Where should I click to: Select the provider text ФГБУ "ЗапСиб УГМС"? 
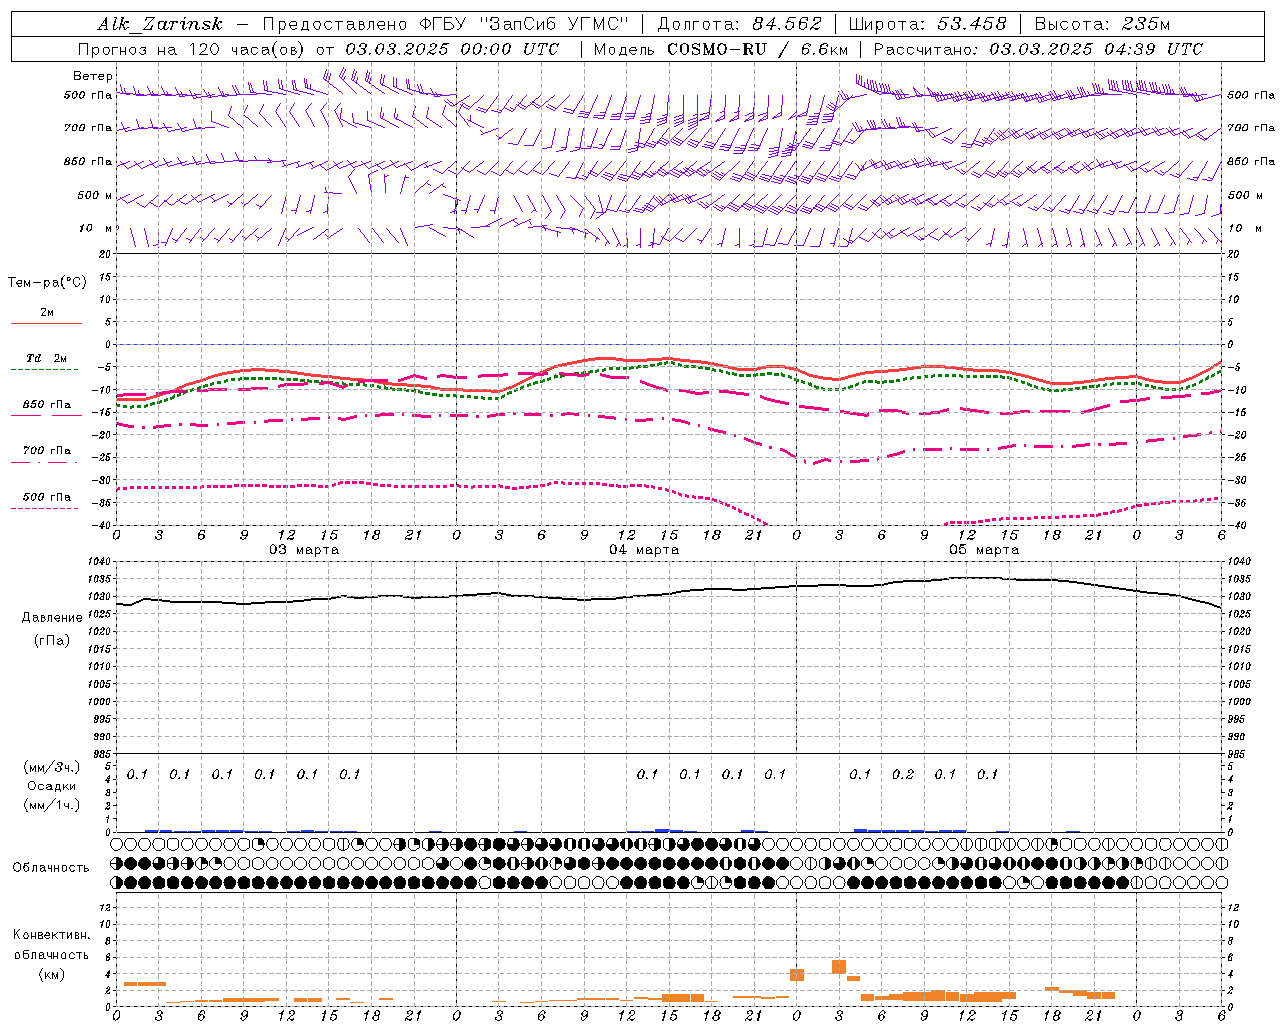click(526, 24)
